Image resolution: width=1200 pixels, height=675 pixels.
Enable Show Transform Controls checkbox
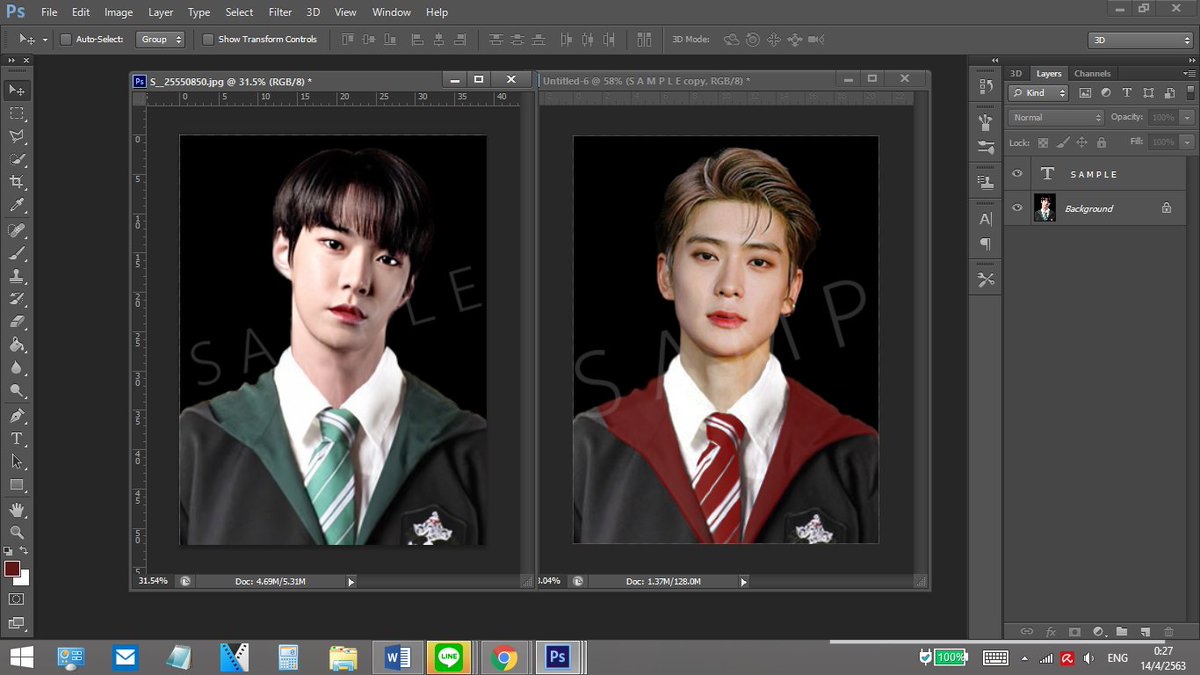(208, 39)
